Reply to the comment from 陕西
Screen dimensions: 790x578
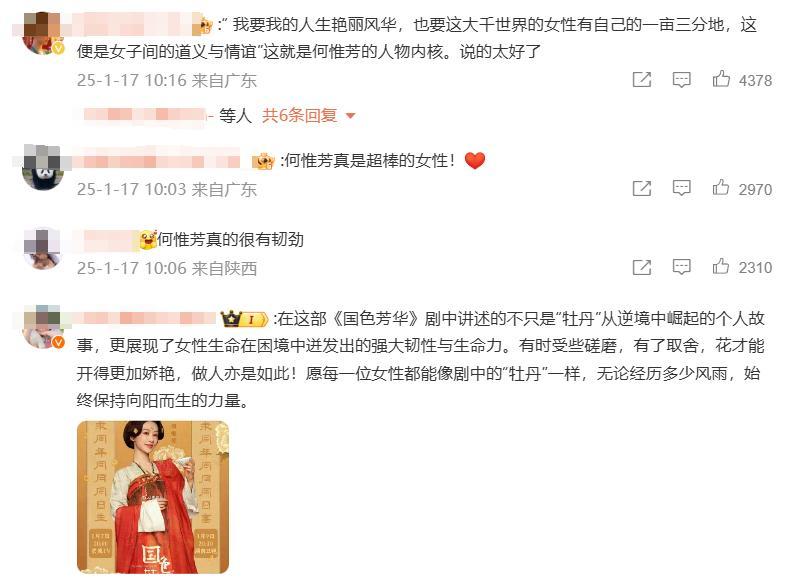681,267
